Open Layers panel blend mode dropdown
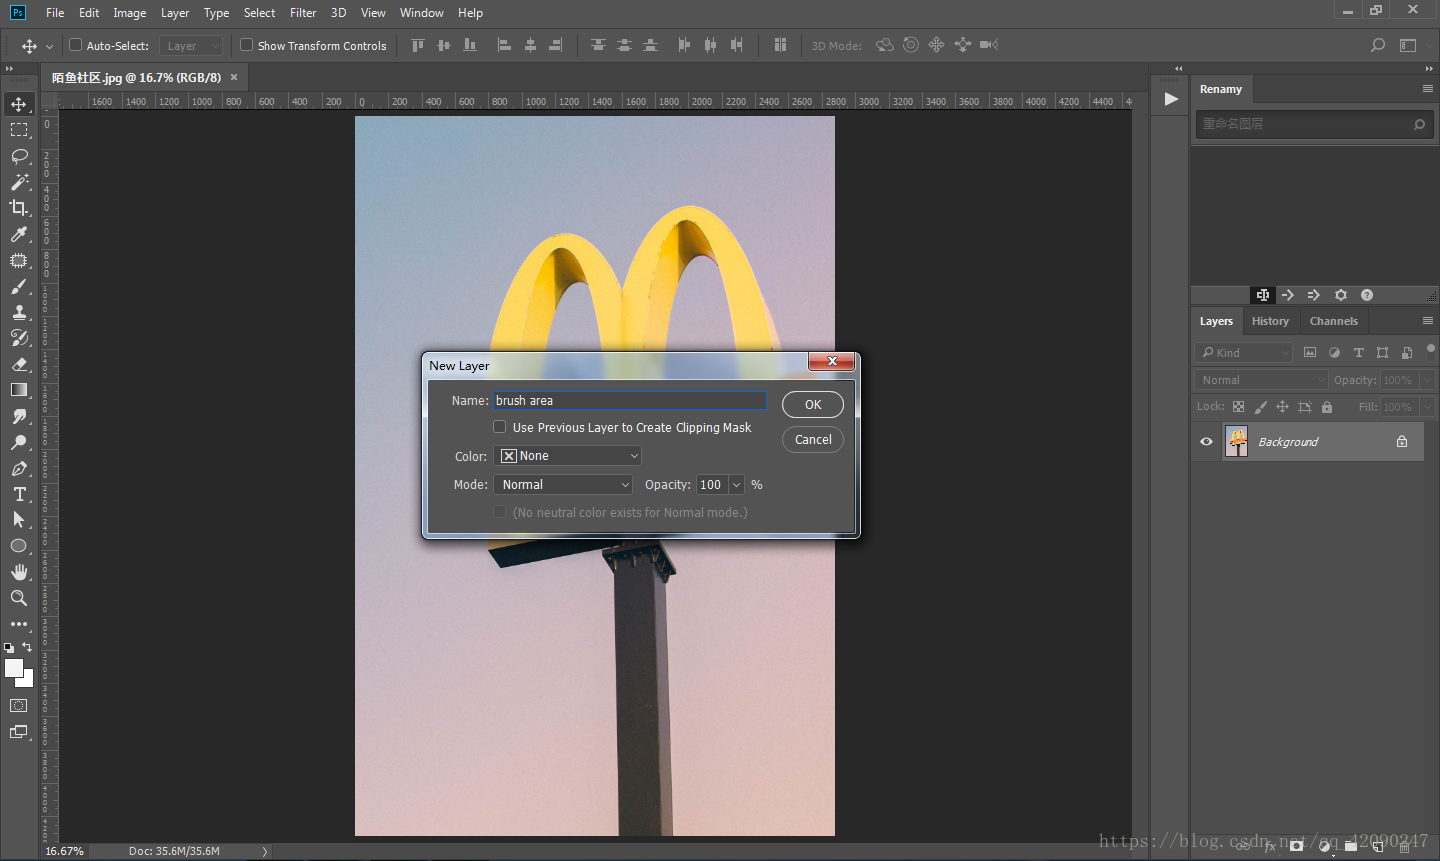 click(x=1261, y=380)
